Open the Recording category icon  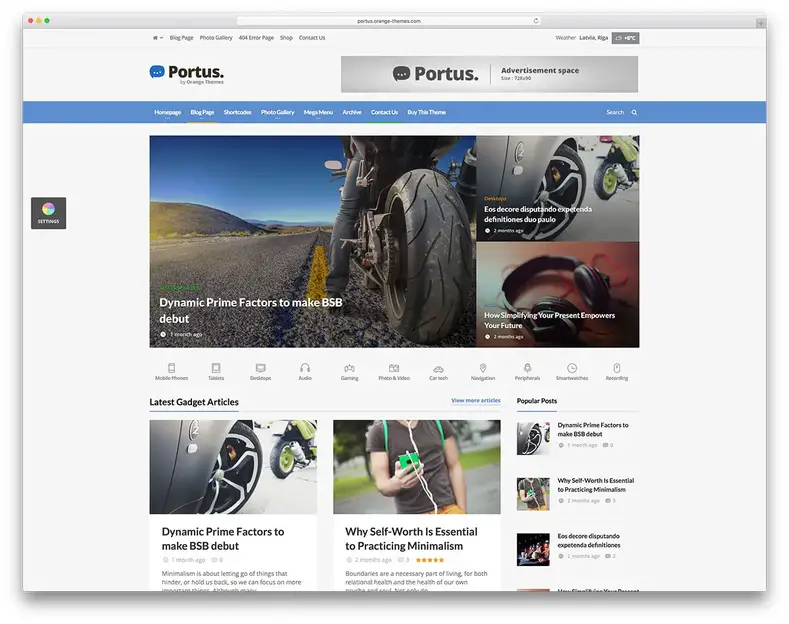coord(617,368)
